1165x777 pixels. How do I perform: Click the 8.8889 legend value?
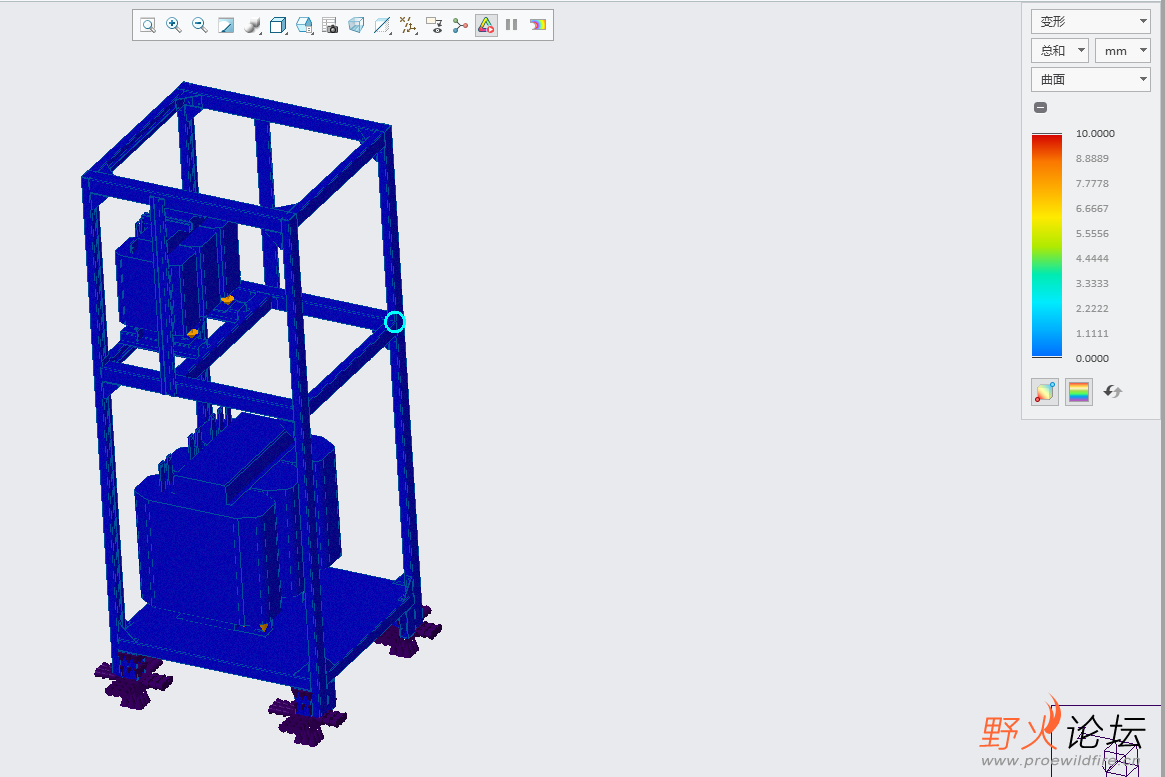[1092, 158]
